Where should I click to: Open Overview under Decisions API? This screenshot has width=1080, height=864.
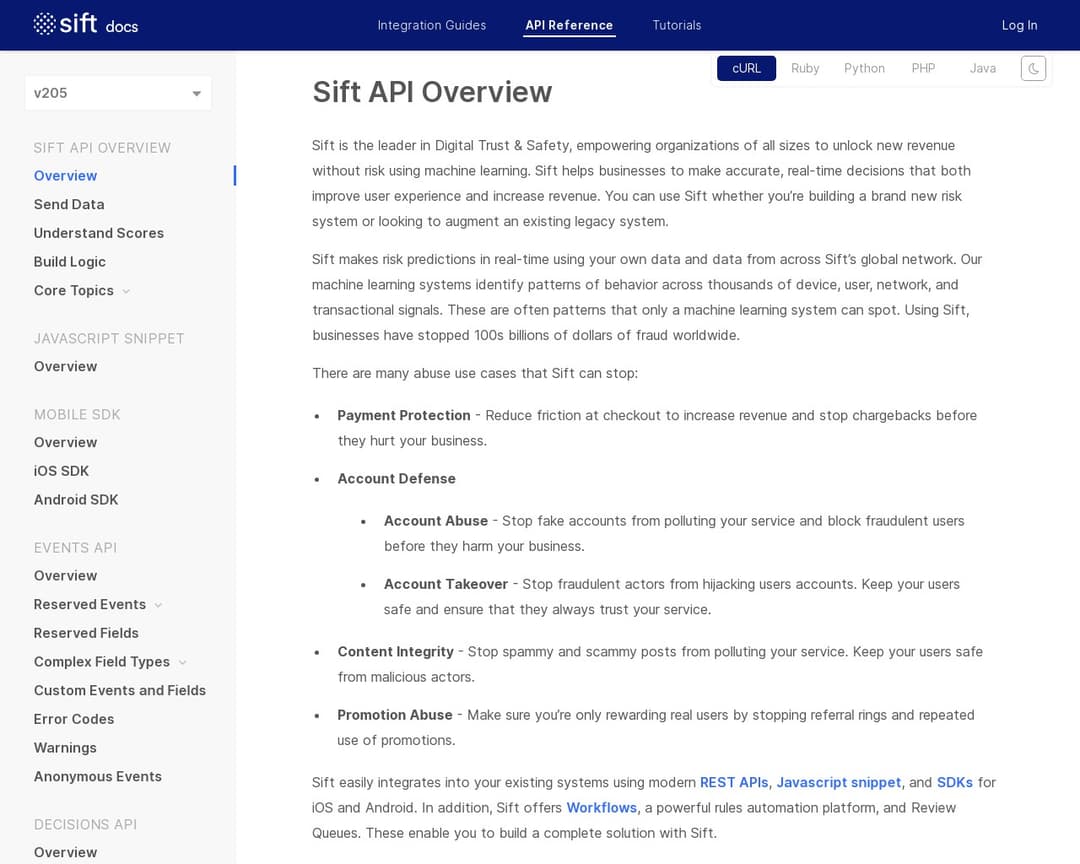point(65,852)
